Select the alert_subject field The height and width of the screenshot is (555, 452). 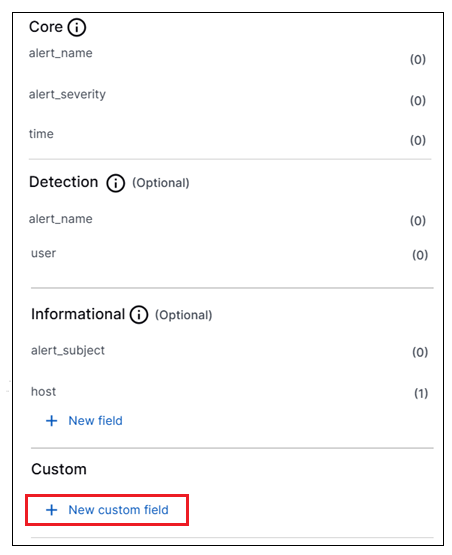(x=68, y=351)
